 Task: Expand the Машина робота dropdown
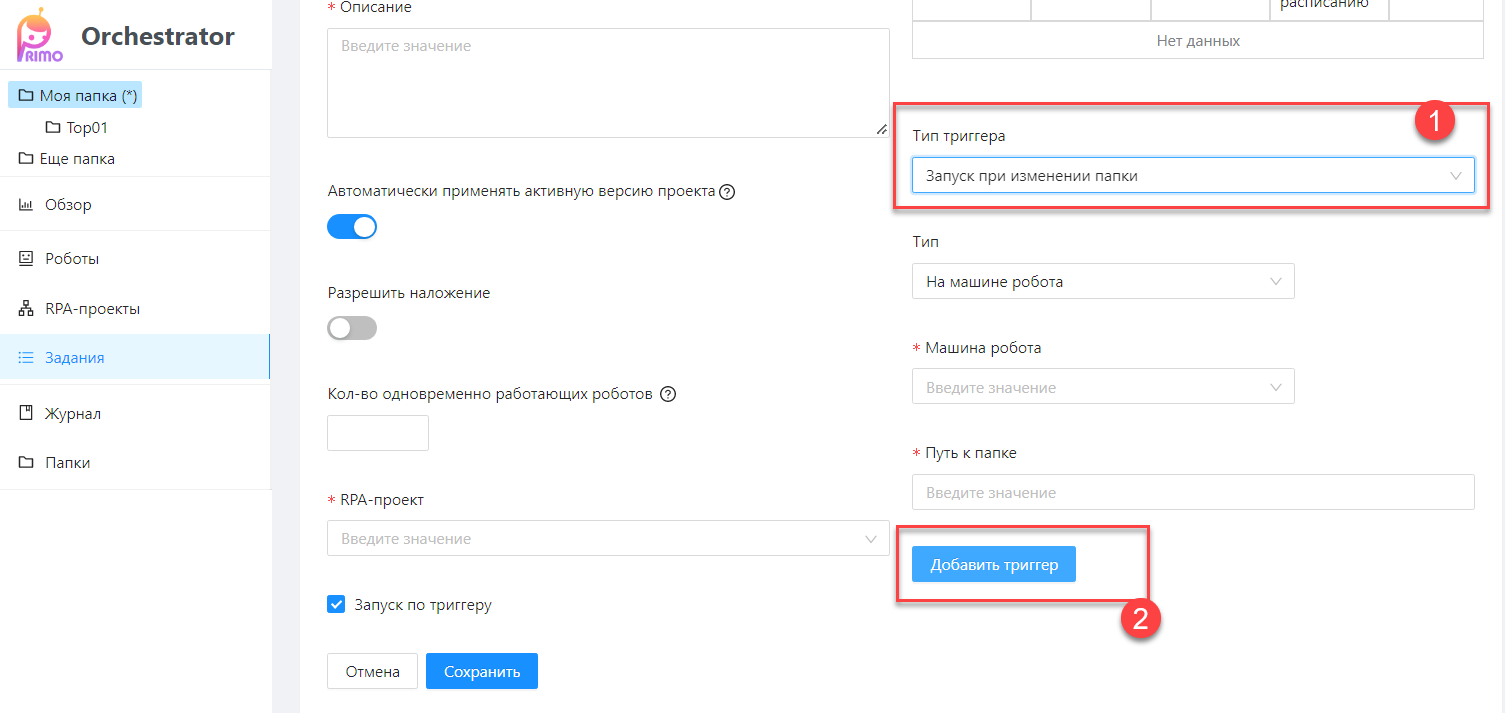pos(1103,387)
